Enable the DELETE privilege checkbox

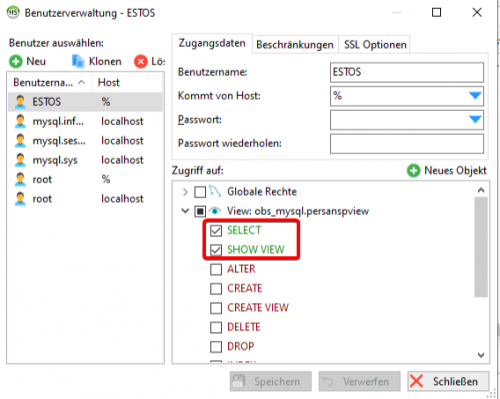point(216,327)
